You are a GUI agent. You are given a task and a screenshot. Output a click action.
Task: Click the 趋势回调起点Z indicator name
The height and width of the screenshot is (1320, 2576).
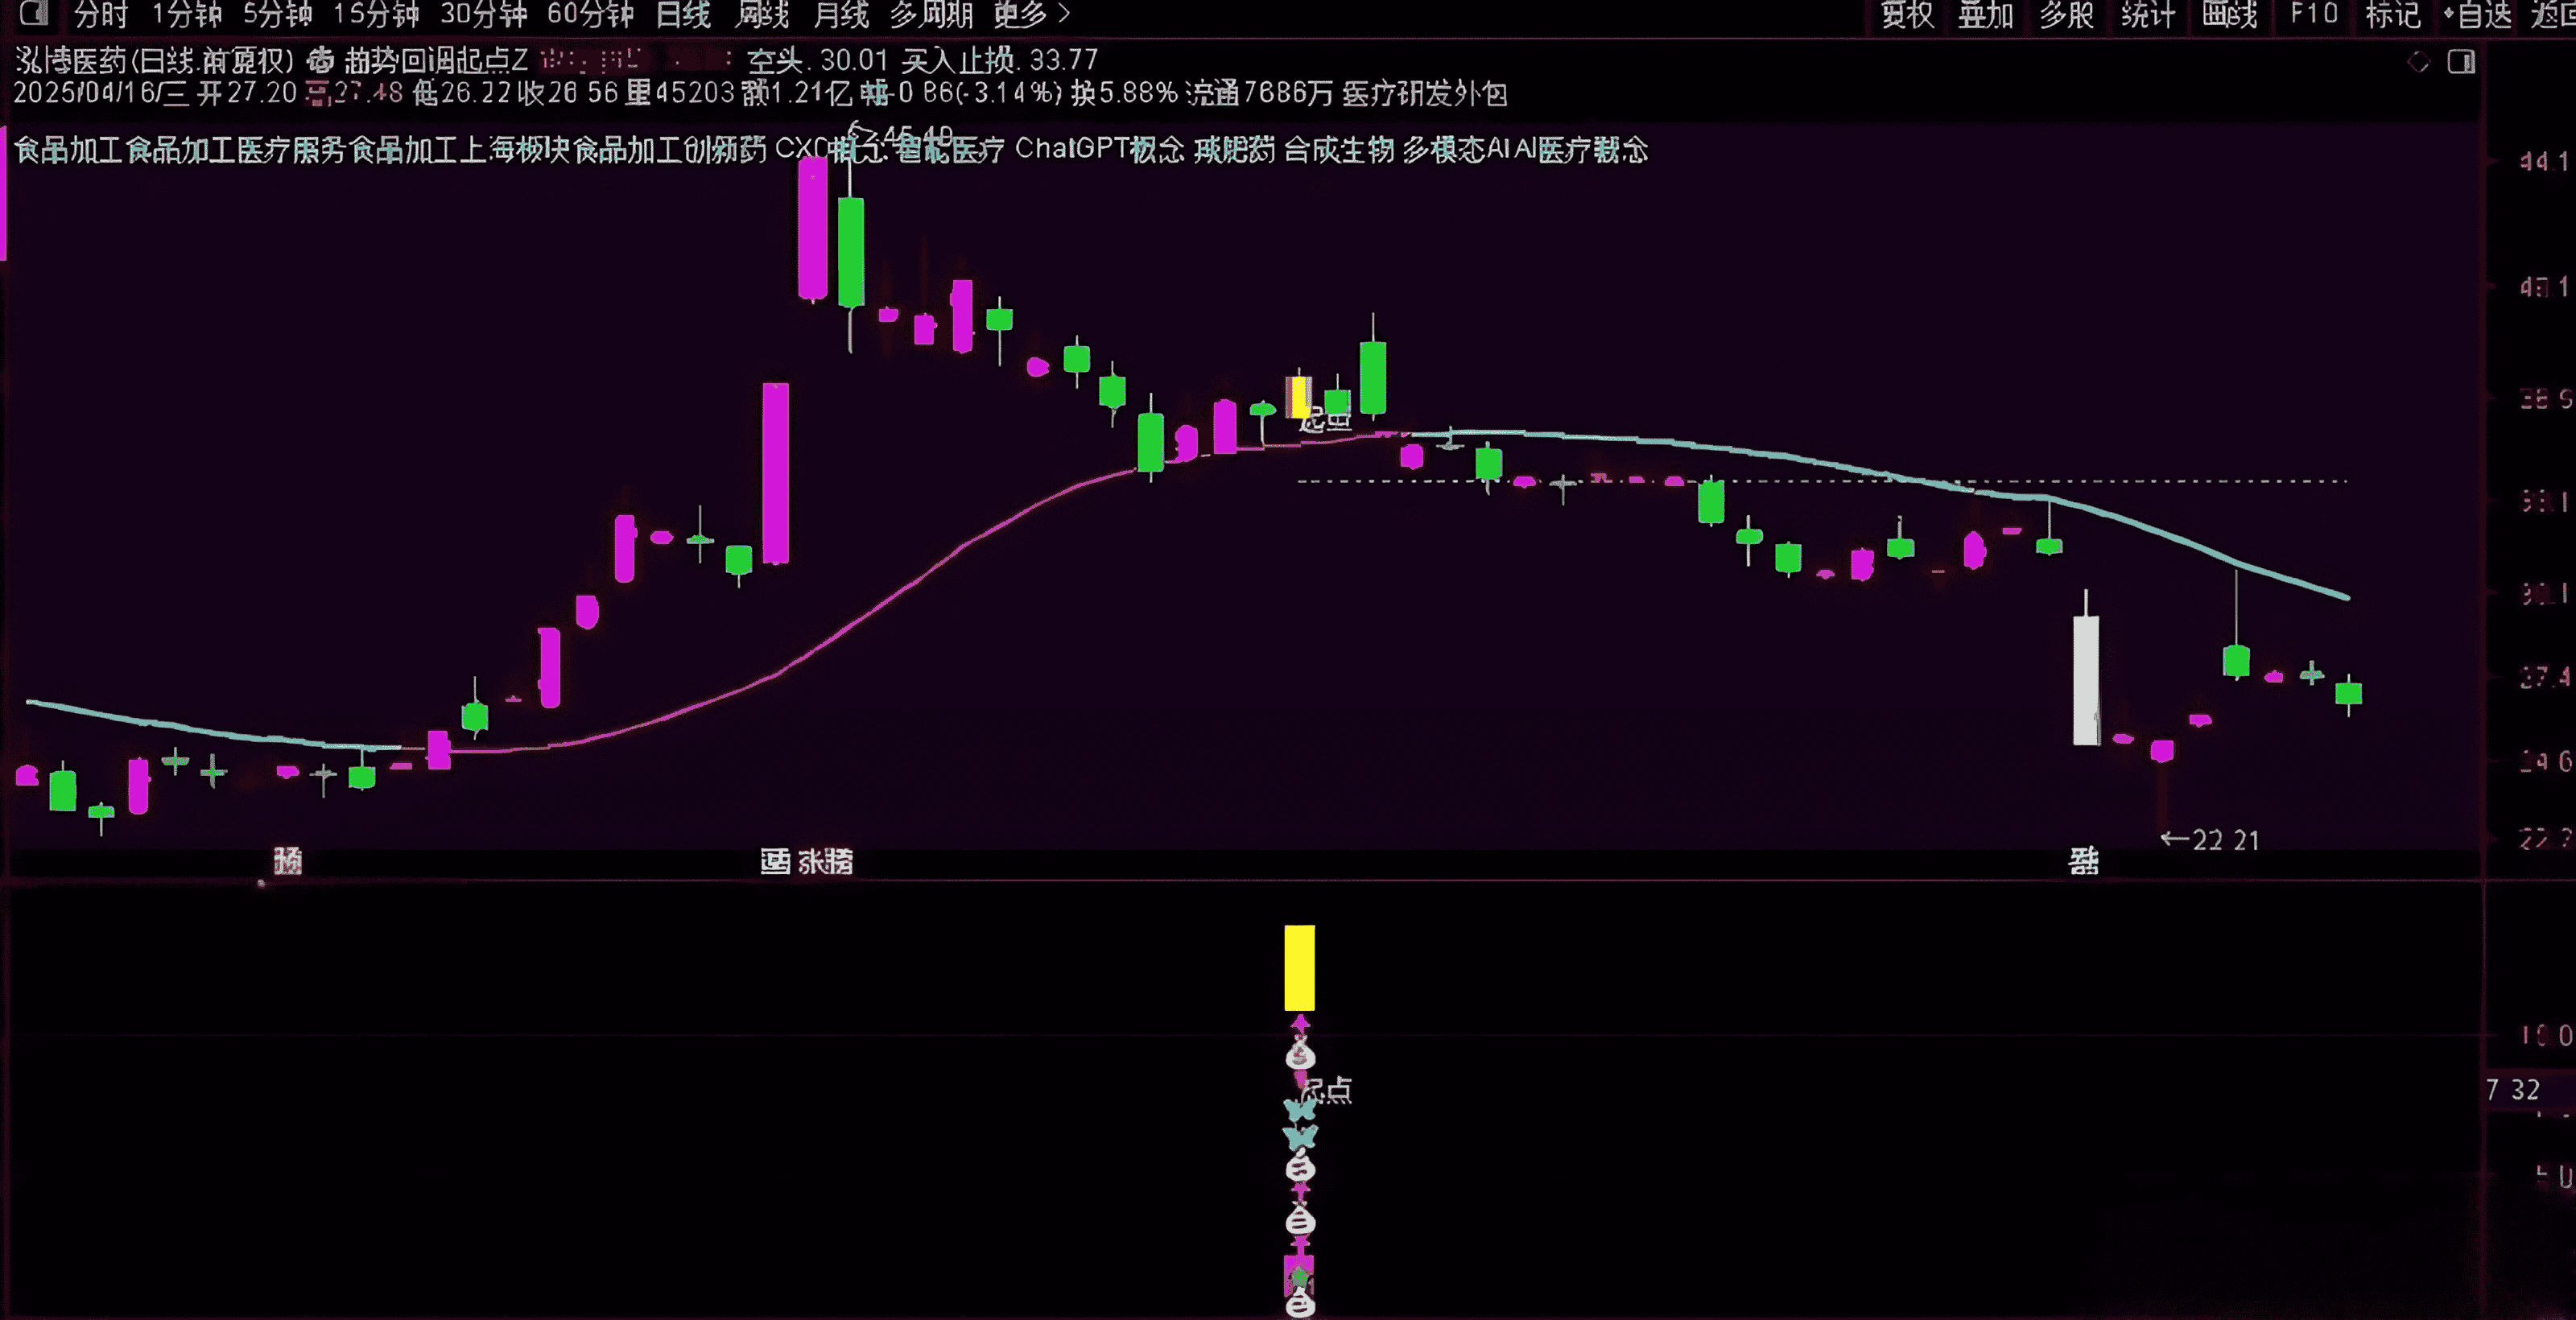436,61
